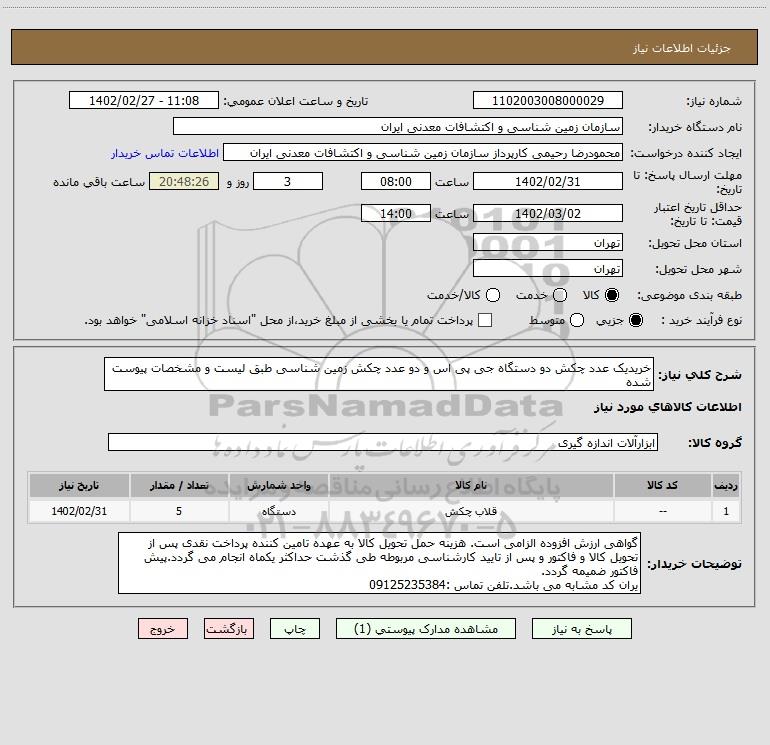Click the خروج exit button
This screenshot has height=745, width=770.
pyautogui.click(x=163, y=629)
